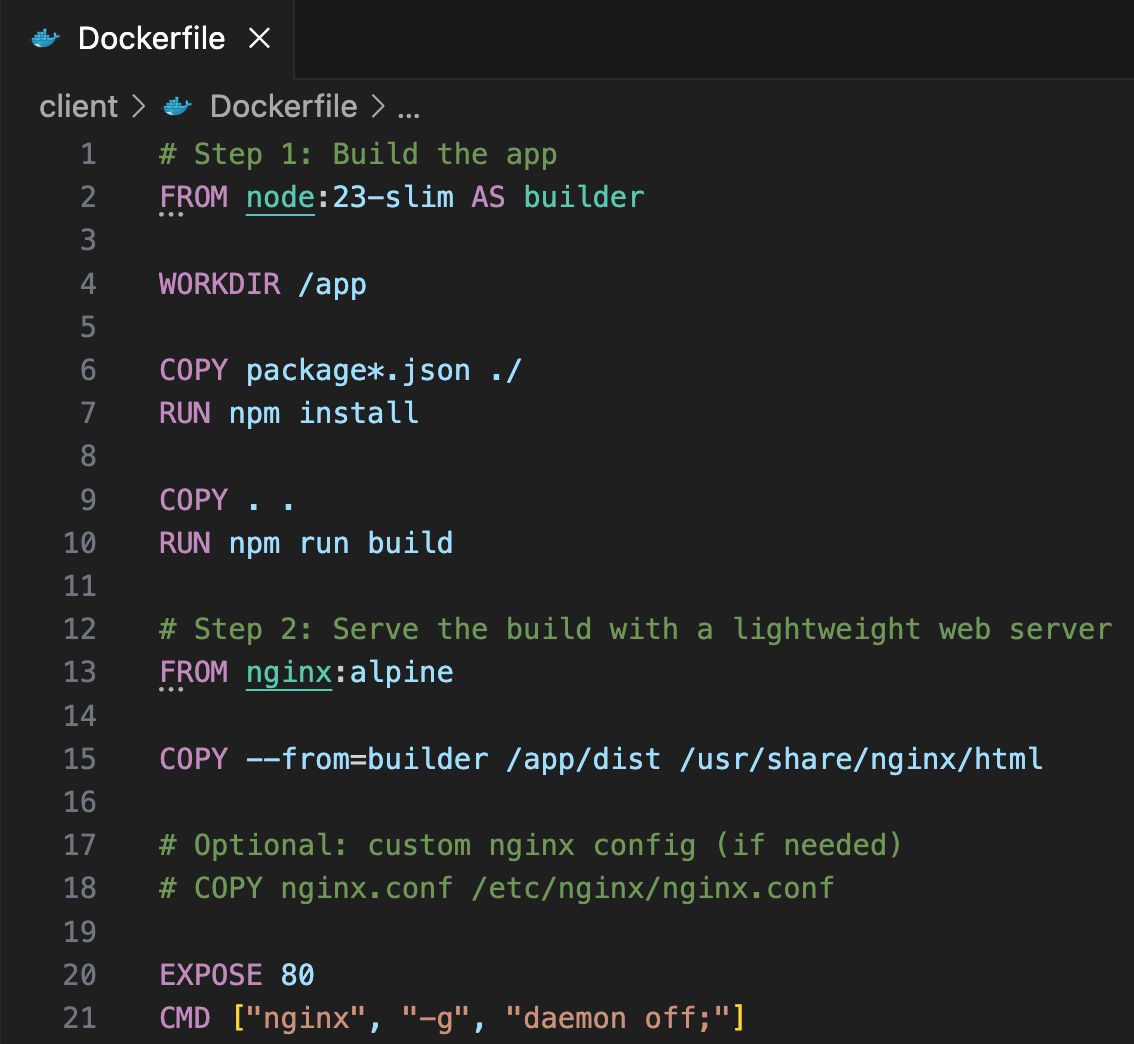Close the Dockerfile editor tab
Viewport: 1134px width, 1044px height.
point(259,39)
